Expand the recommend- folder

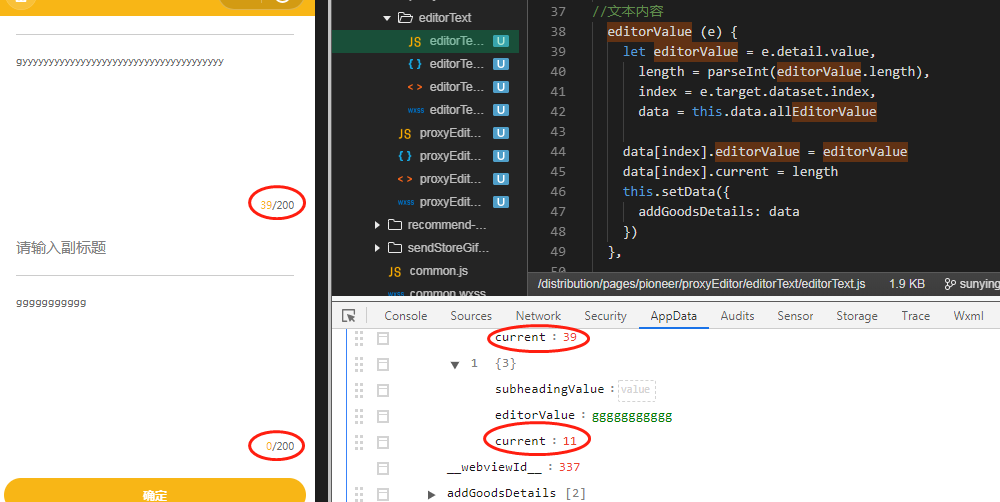[377, 225]
